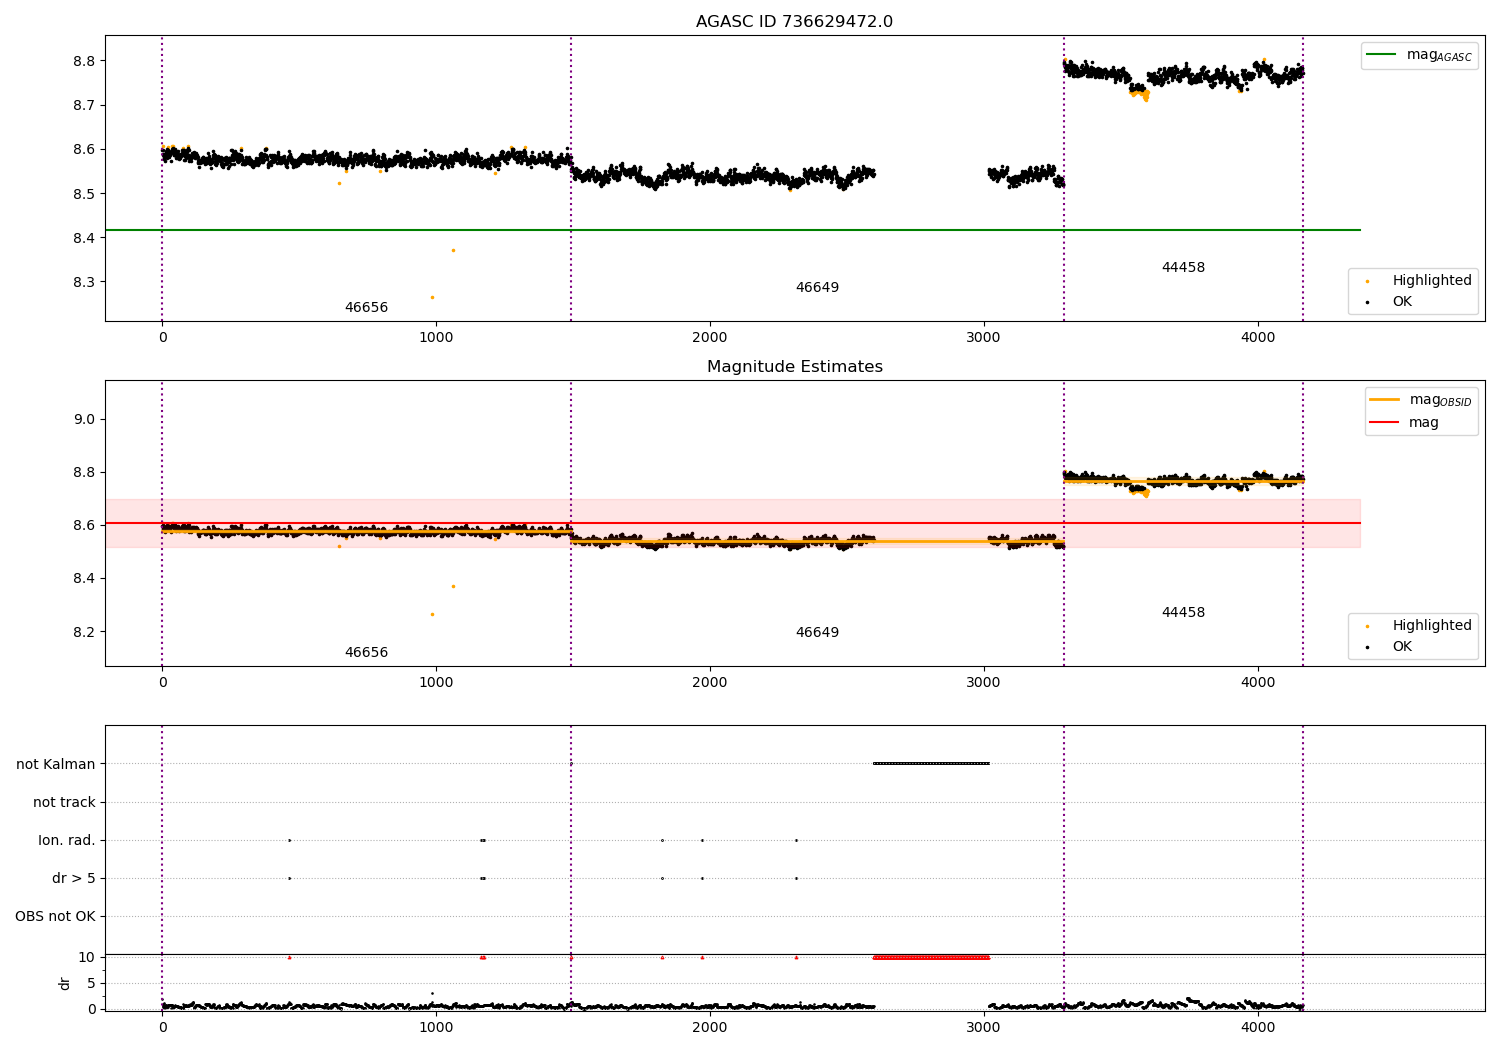
Task: Click the red line sample beside 'mag' legend
Action: (1385, 422)
